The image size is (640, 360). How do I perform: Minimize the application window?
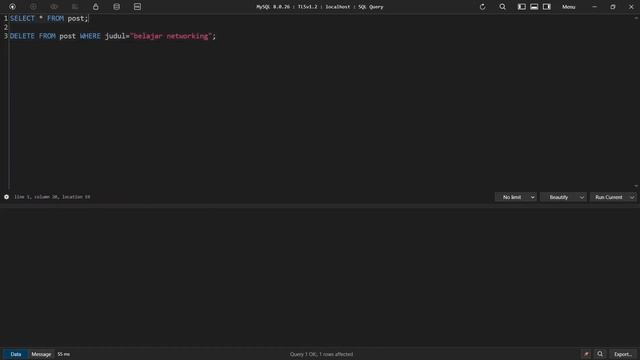[x=594, y=7]
